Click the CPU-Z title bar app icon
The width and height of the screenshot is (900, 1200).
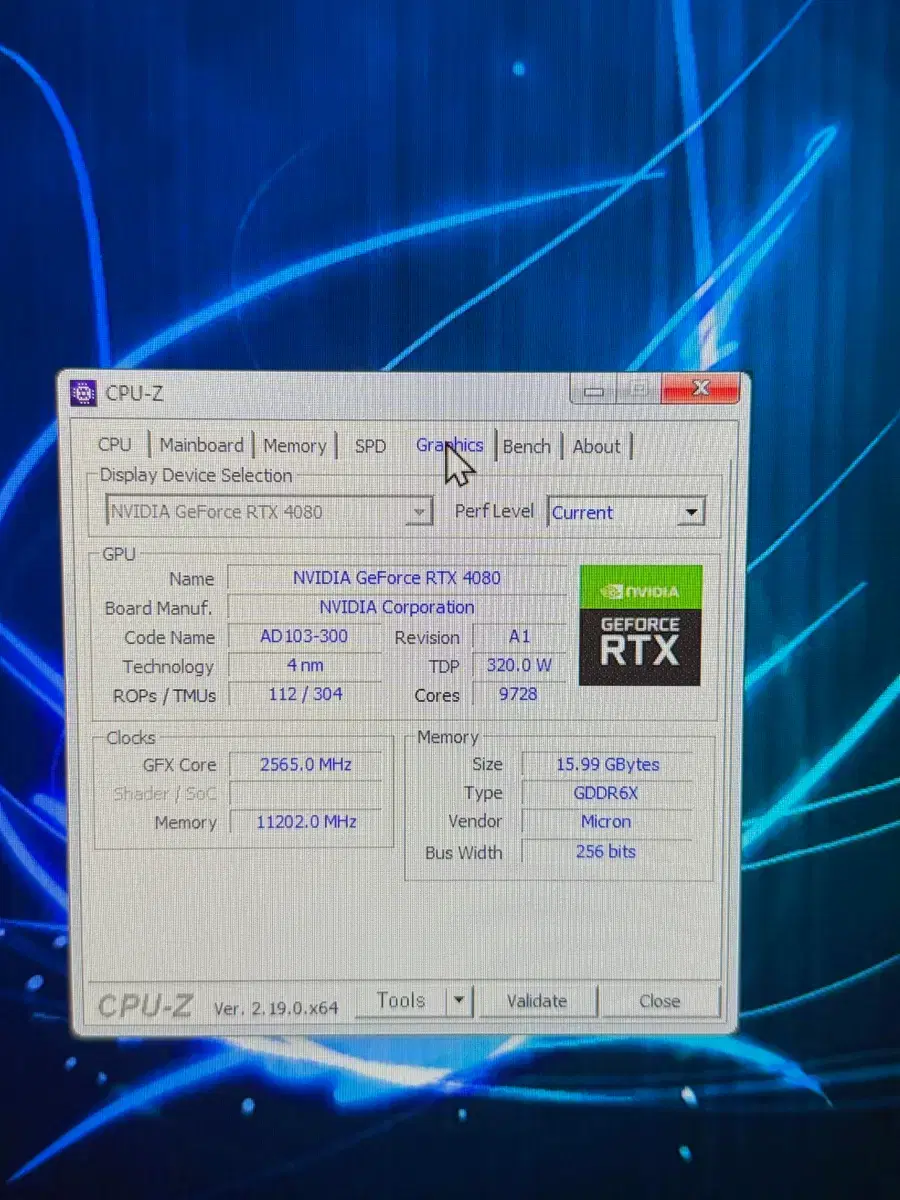pos(84,393)
